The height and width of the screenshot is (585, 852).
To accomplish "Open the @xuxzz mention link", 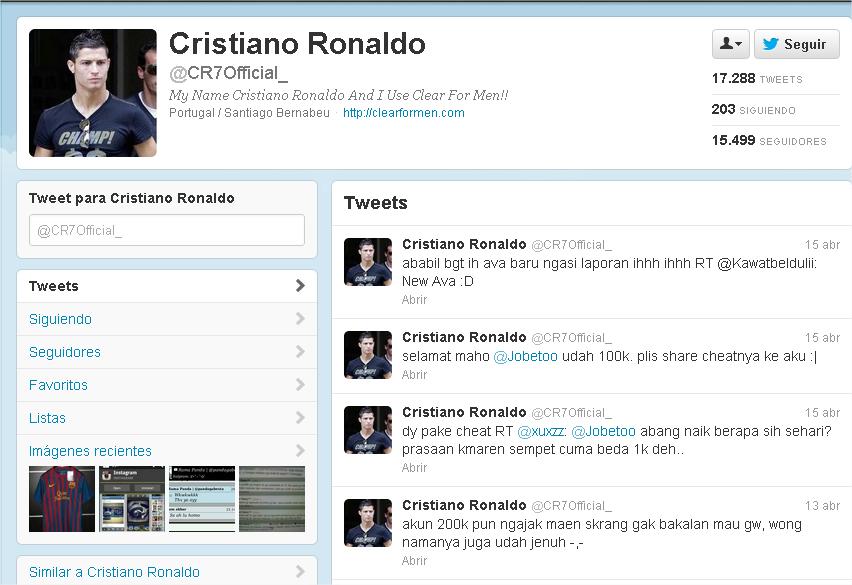I will (x=541, y=431).
